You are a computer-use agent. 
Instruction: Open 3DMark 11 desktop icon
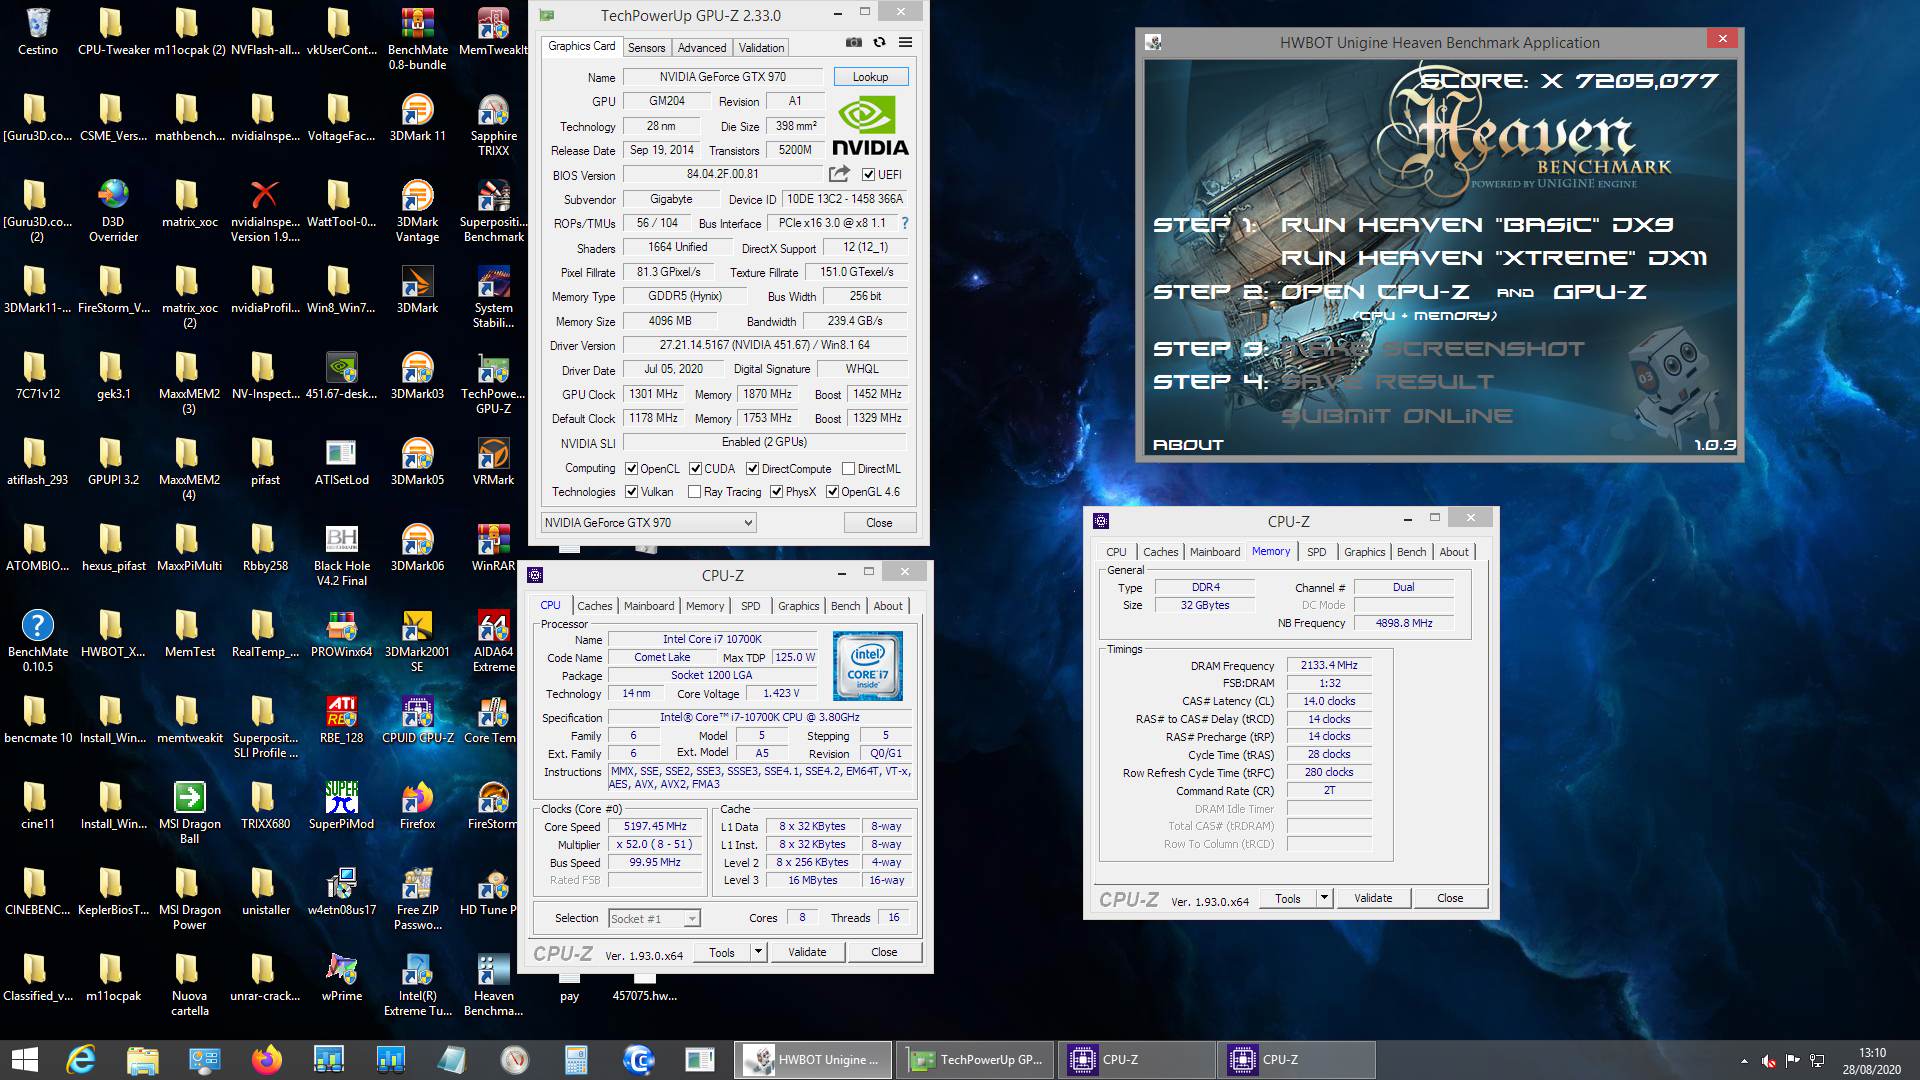click(x=417, y=118)
